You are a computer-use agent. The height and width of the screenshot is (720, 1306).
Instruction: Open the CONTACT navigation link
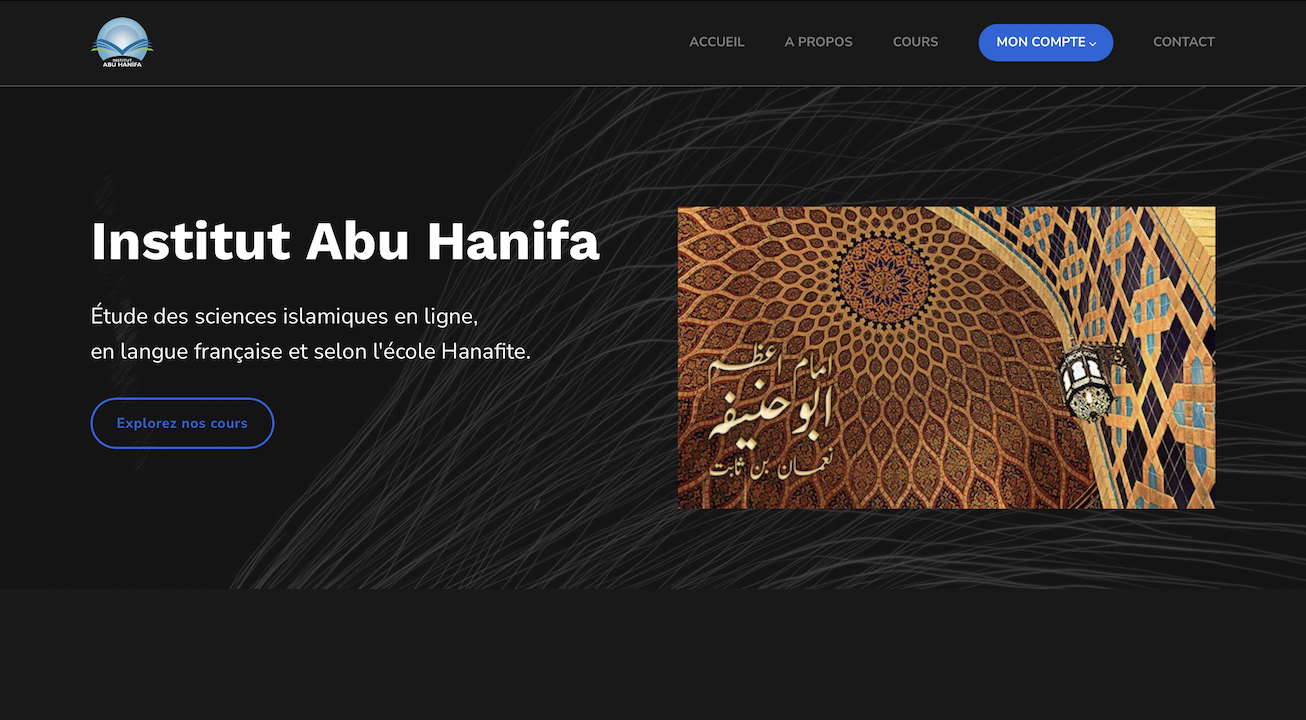point(1184,42)
